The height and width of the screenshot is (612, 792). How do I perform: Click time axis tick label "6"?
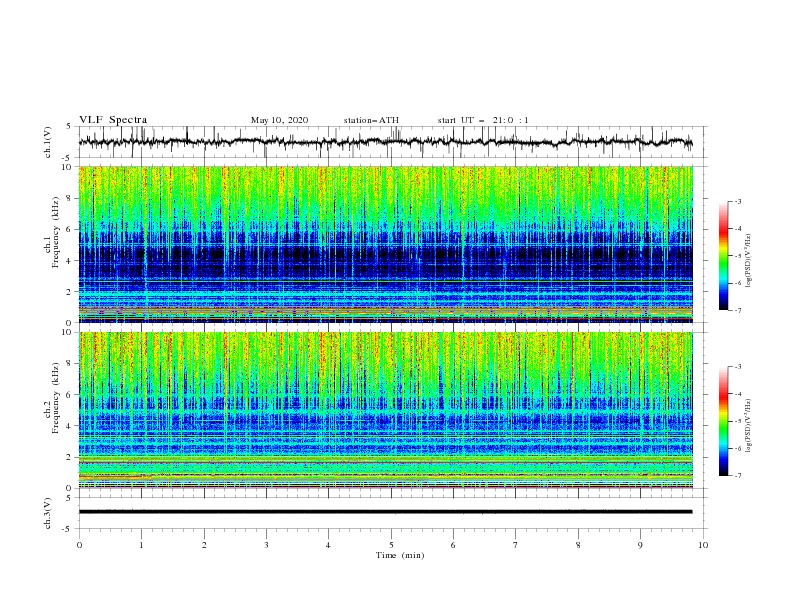[x=453, y=545]
